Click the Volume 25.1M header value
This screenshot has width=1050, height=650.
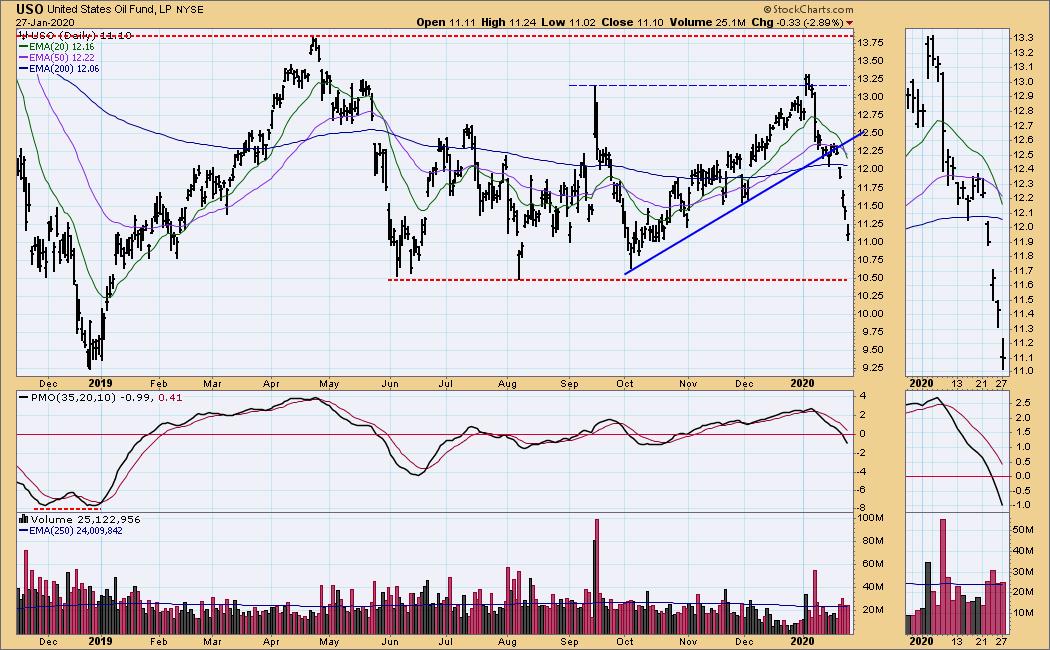click(708, 22)
